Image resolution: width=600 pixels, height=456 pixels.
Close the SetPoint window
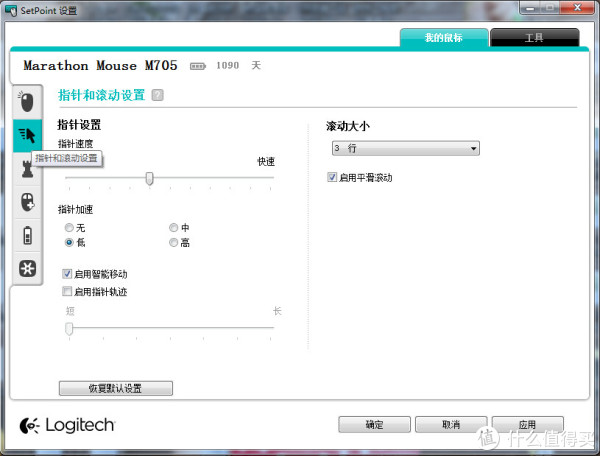coord(578,7)
